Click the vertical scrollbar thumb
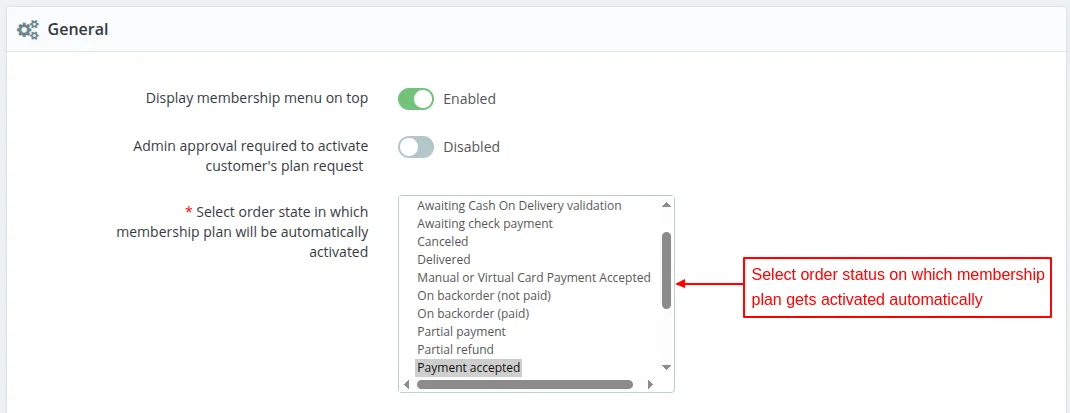 point(666,270)
